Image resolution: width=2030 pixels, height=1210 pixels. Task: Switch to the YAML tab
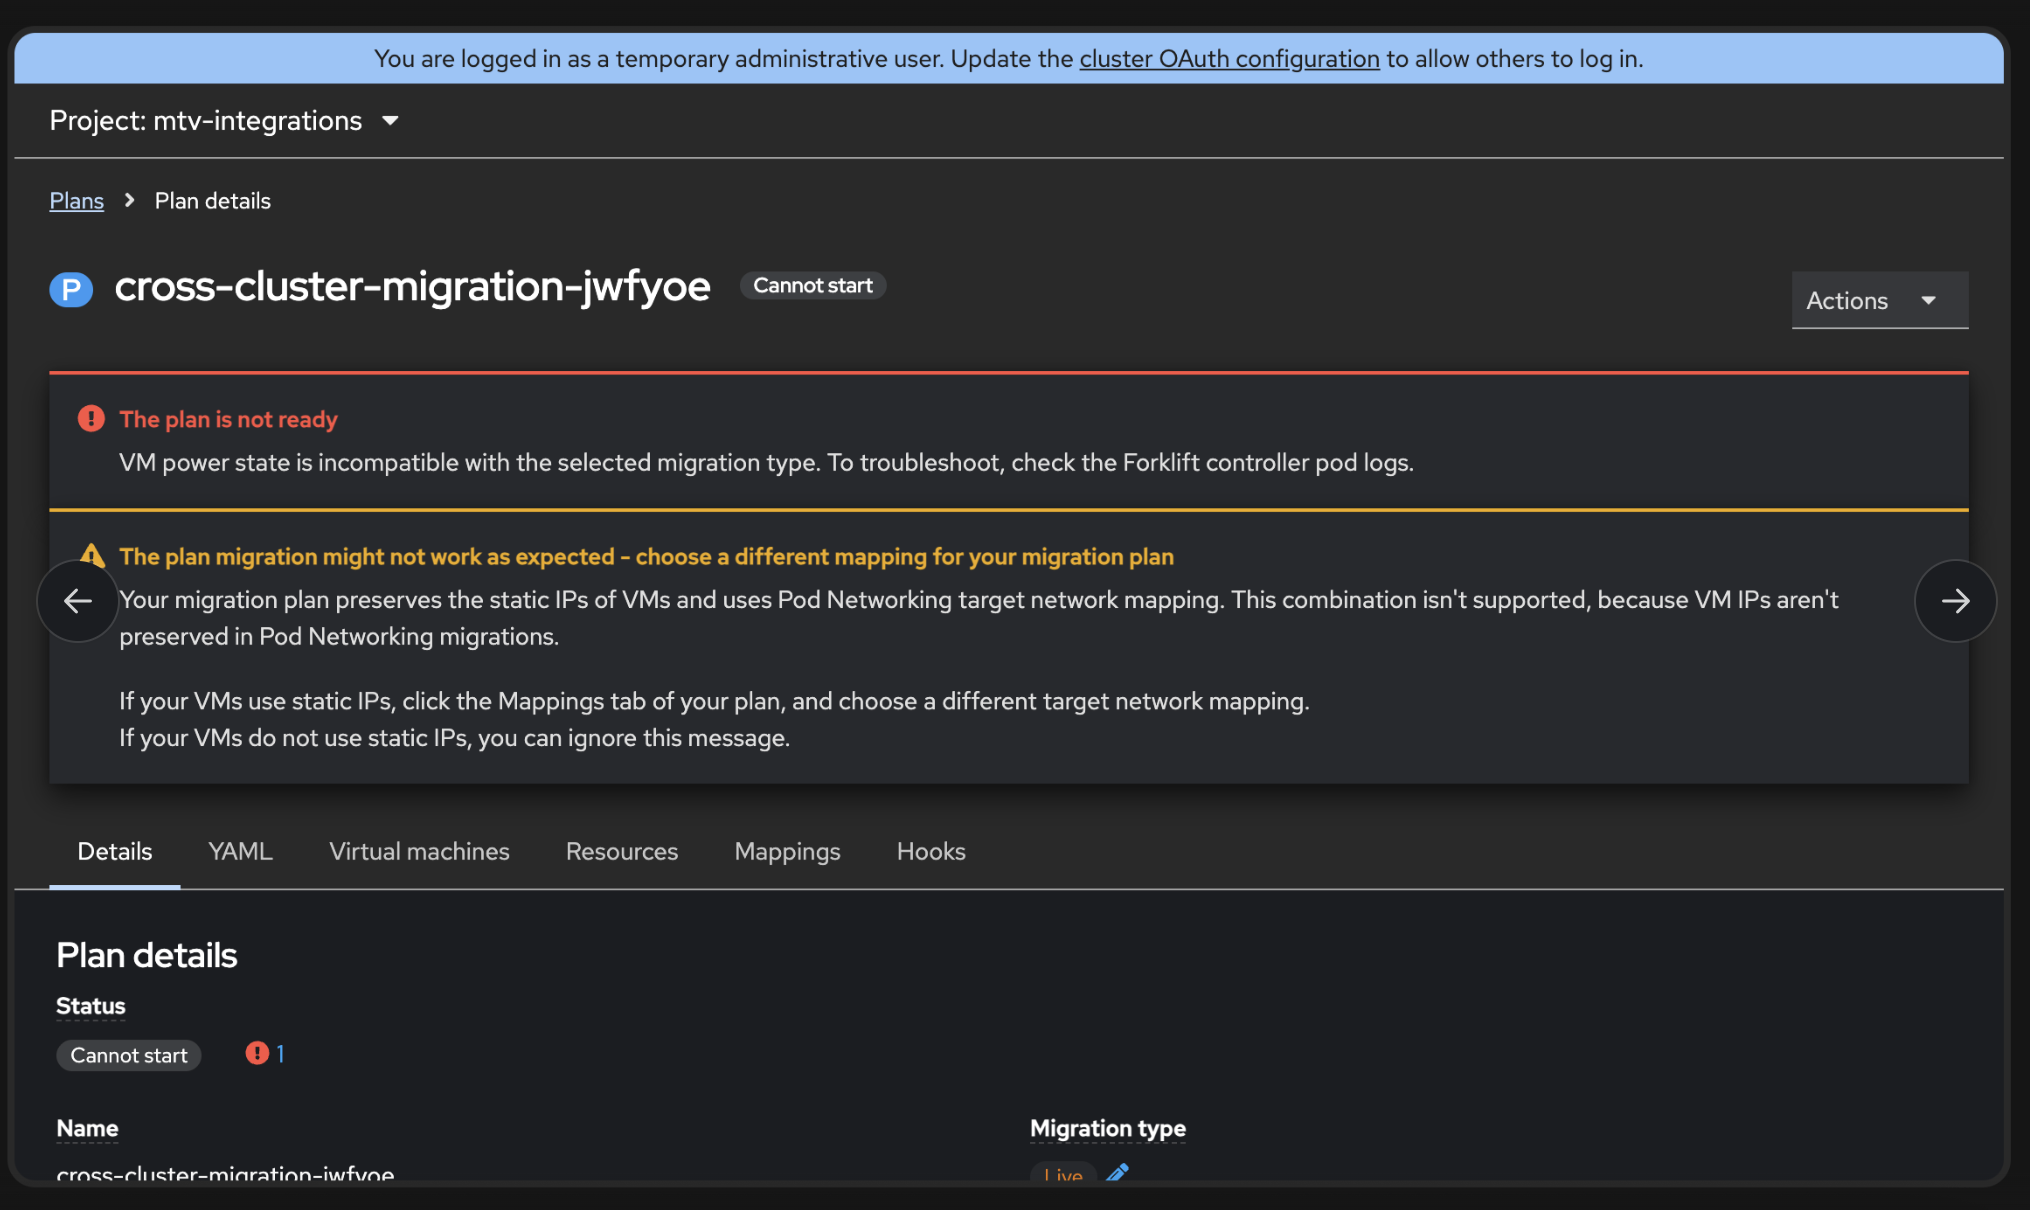(x=240, y=851)
